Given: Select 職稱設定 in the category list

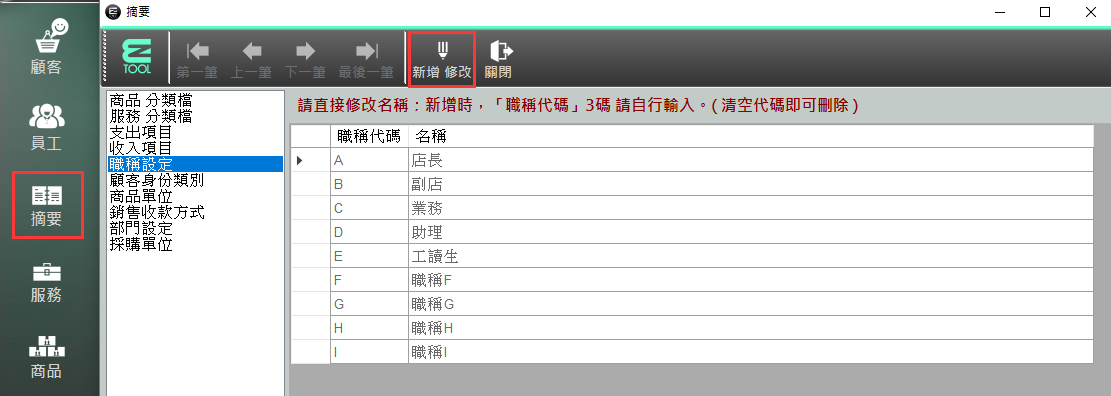Looking at the screenshot, I should 195,164.
